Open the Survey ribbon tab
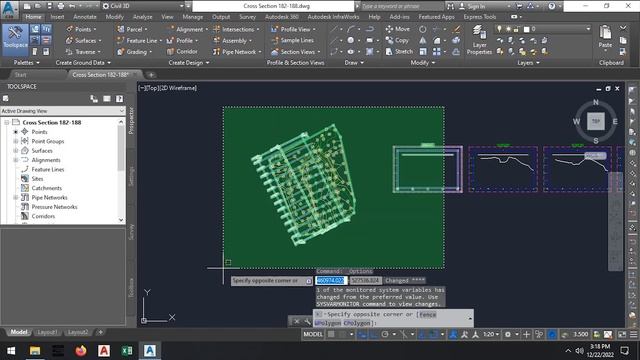 [247, 17]
